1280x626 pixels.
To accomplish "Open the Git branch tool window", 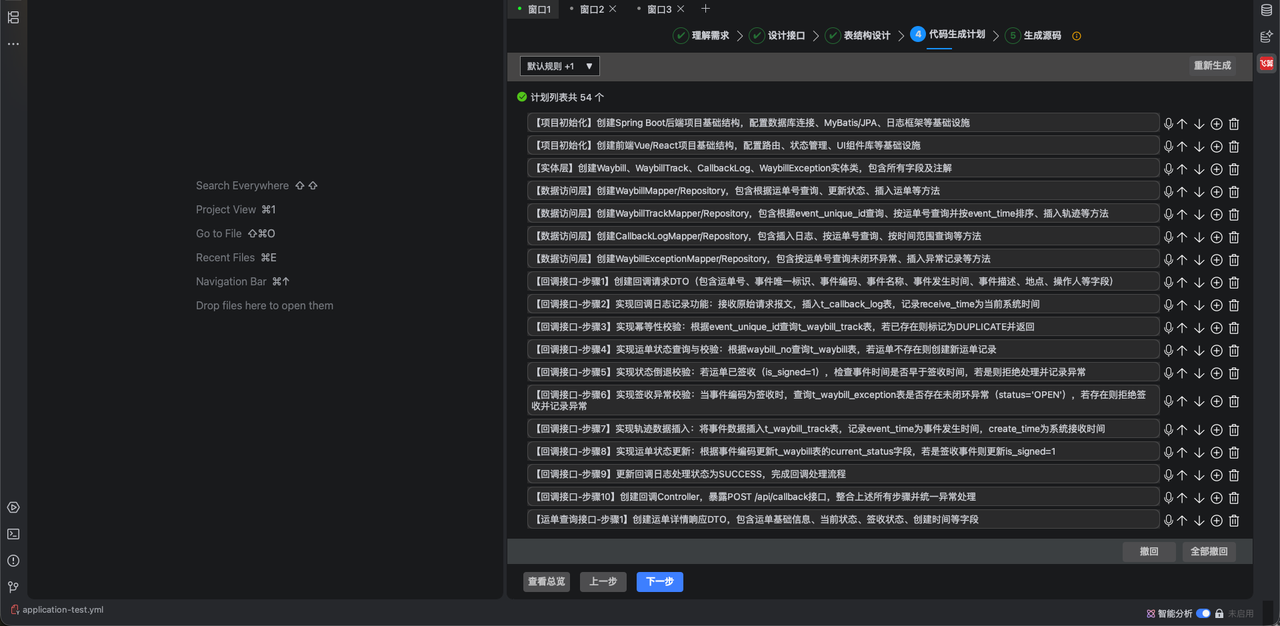I will tap(13, 587).
